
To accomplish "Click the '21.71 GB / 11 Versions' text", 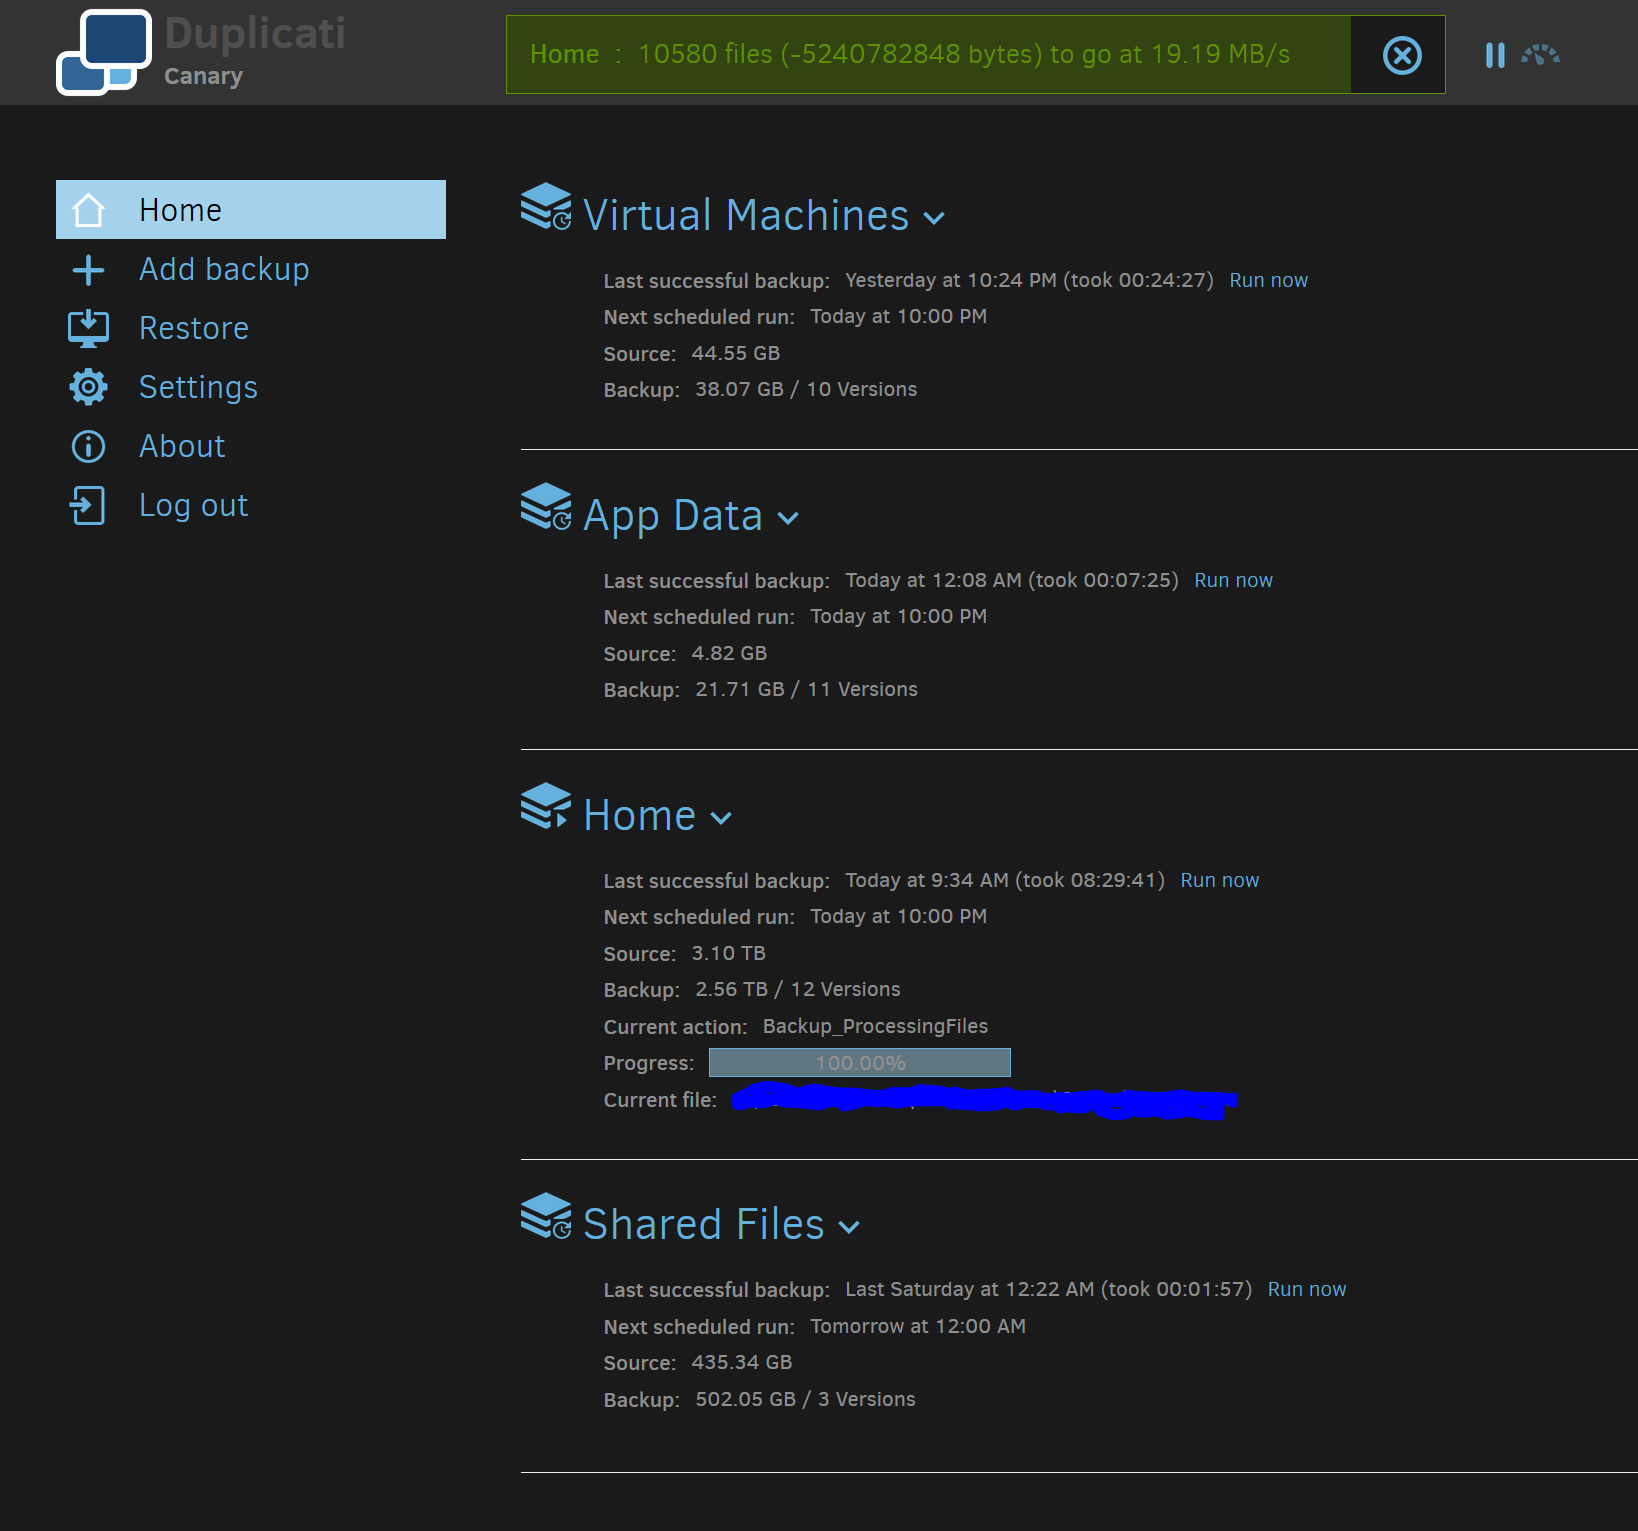I will tap(806, 690).
